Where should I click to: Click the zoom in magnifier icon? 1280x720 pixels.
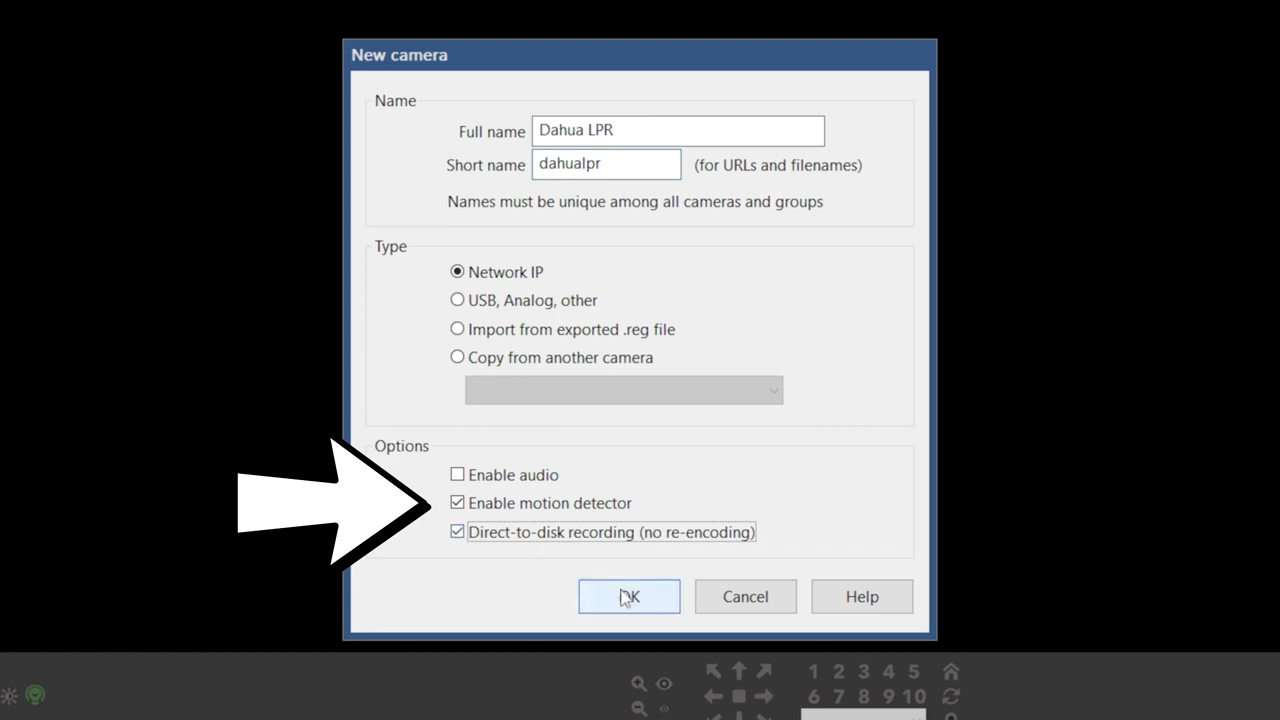pos(639,684)
